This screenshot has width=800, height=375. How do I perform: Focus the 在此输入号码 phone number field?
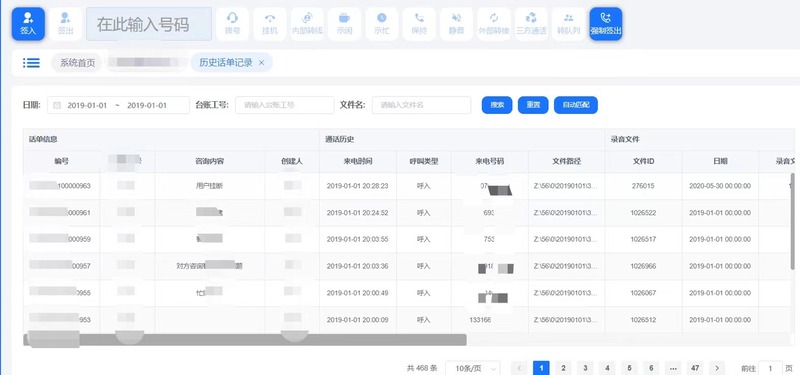pos(148,24)
